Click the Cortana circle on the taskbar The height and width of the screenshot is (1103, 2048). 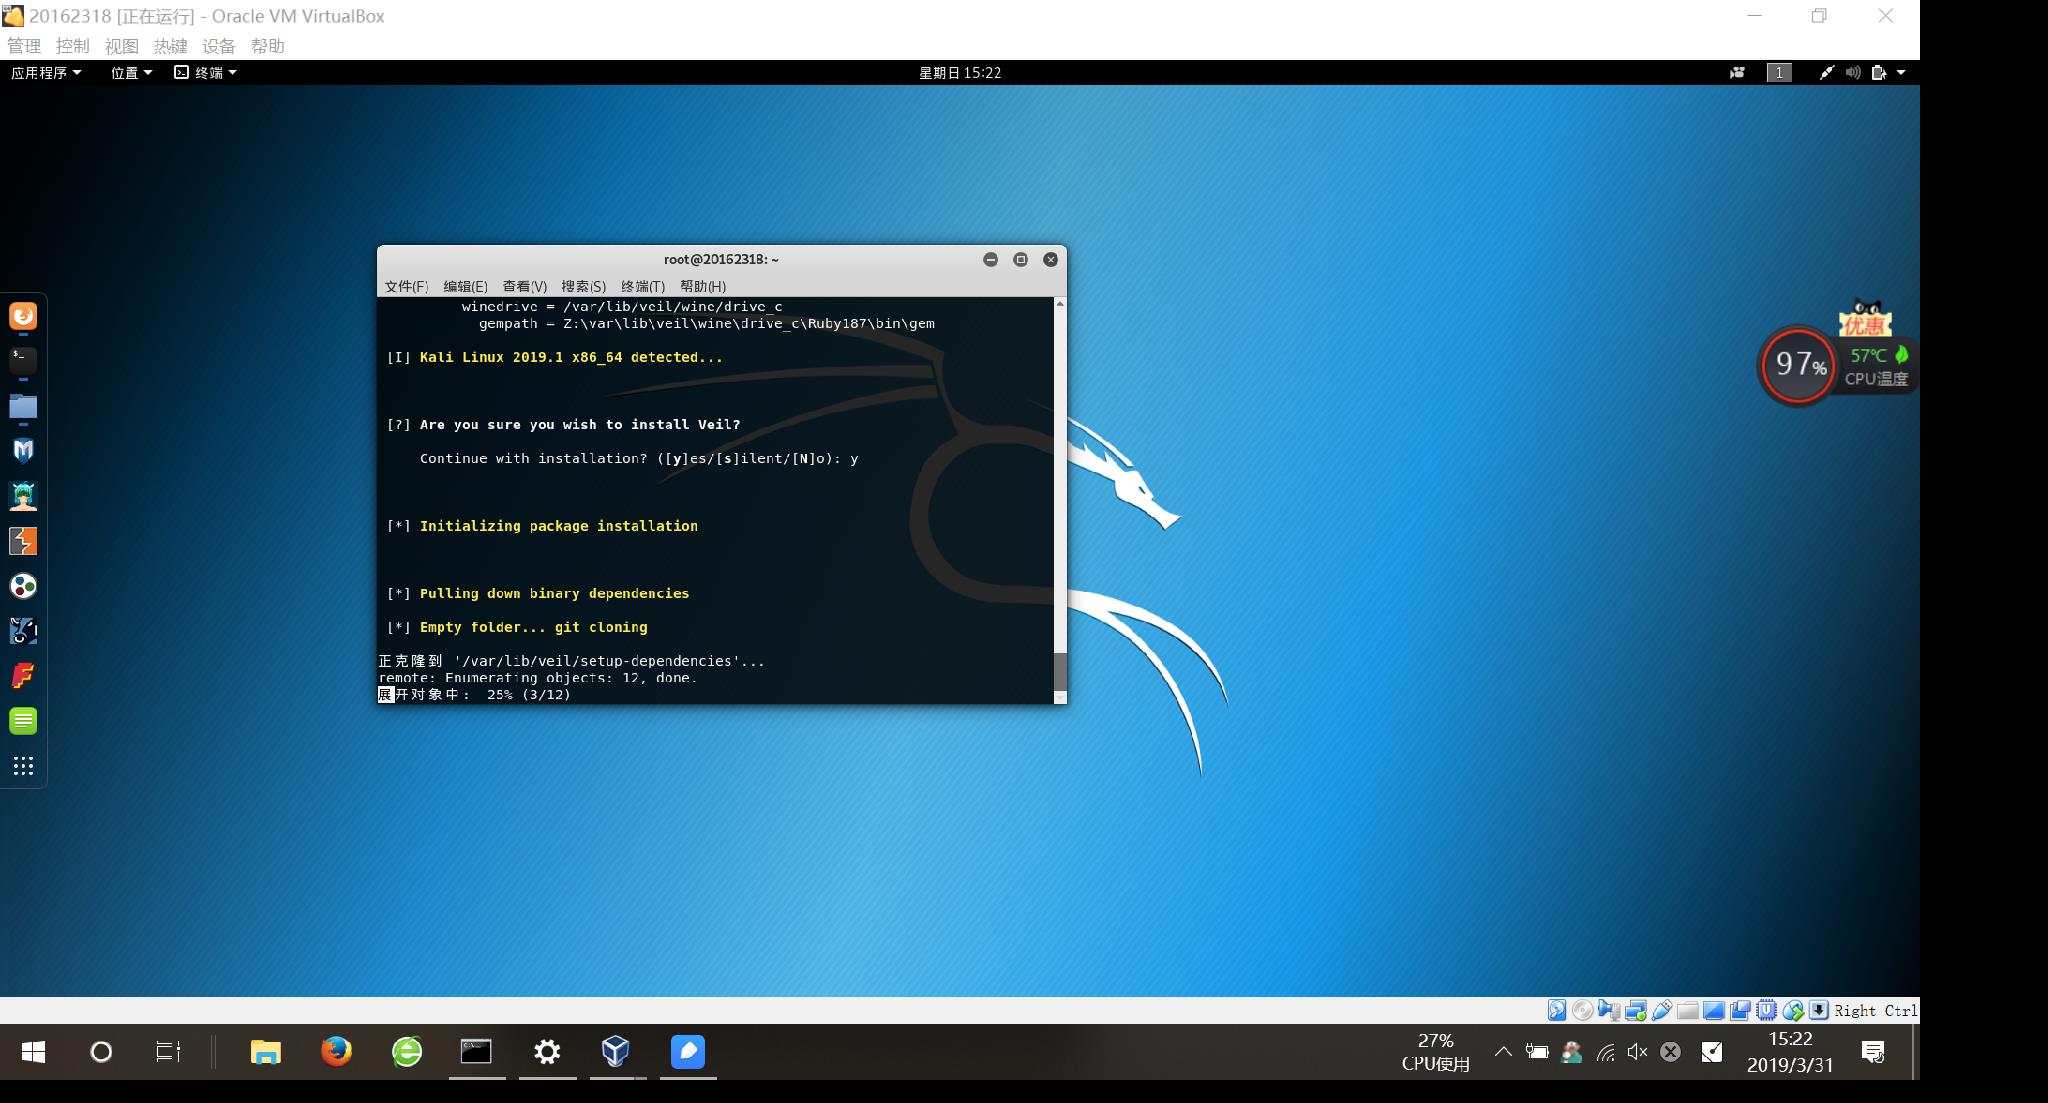(101, 1051)
